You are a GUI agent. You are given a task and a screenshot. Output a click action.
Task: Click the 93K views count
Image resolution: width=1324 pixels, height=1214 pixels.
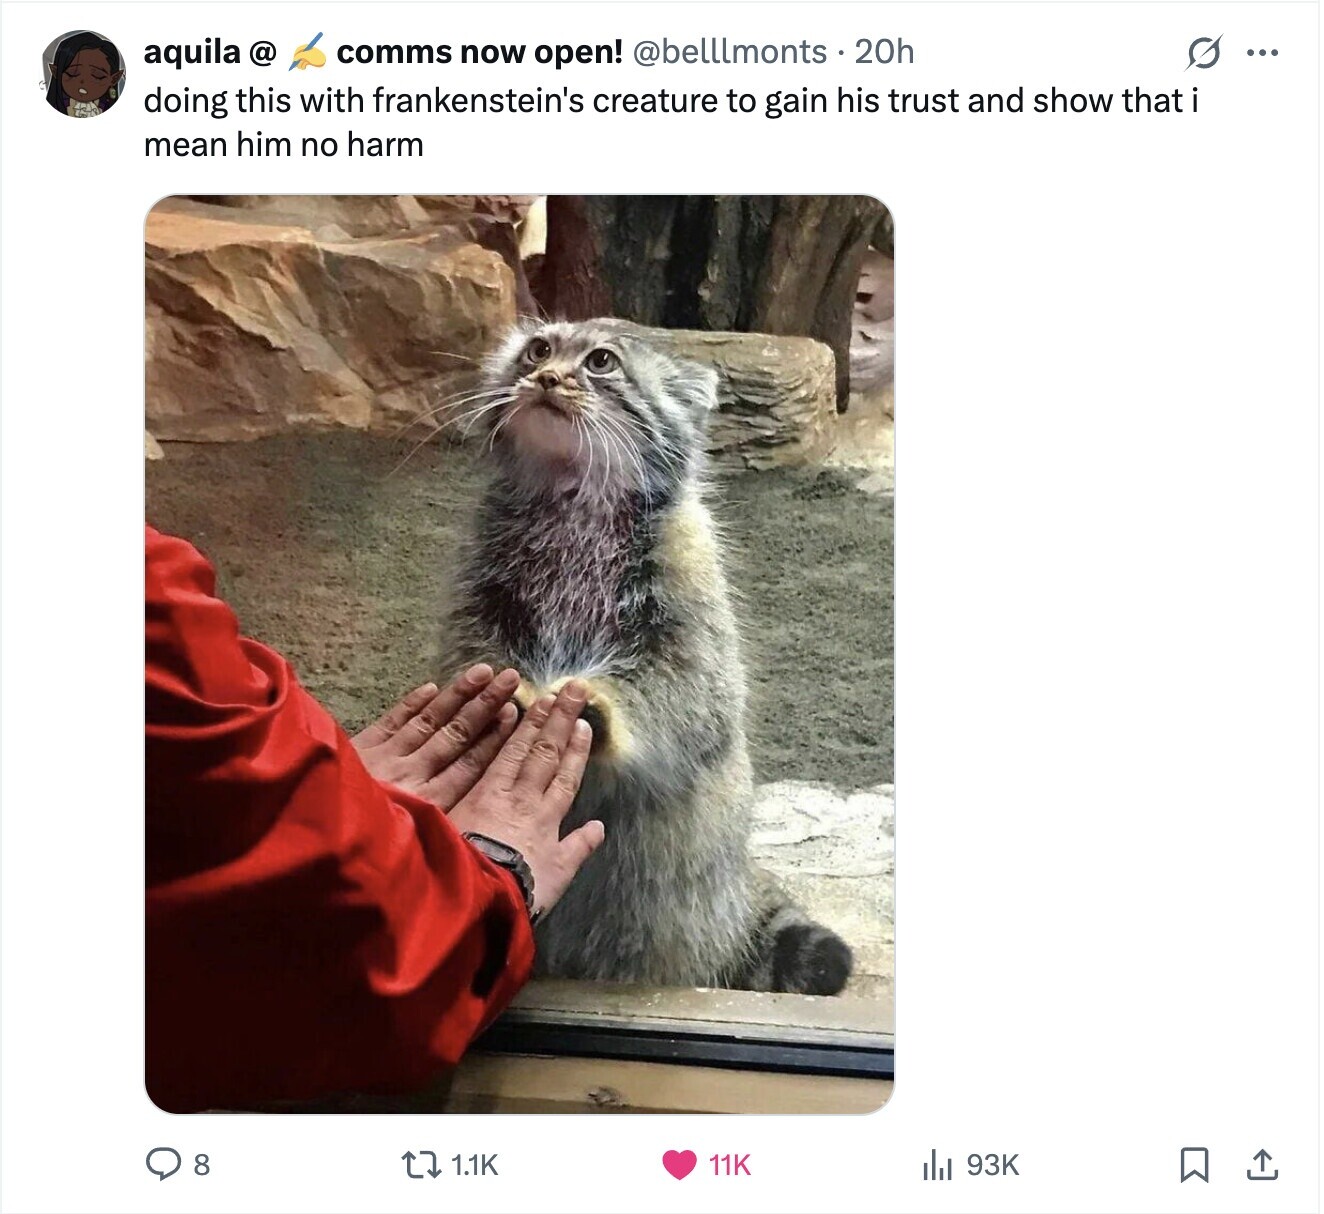point(993,1165)
